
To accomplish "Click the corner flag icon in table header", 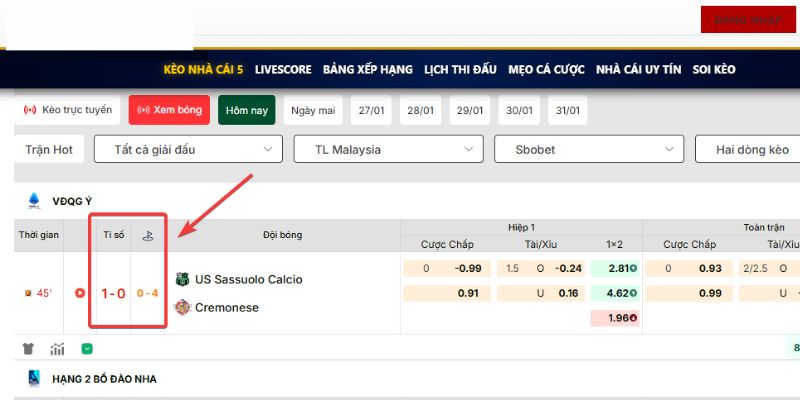I will click(146, 235).
